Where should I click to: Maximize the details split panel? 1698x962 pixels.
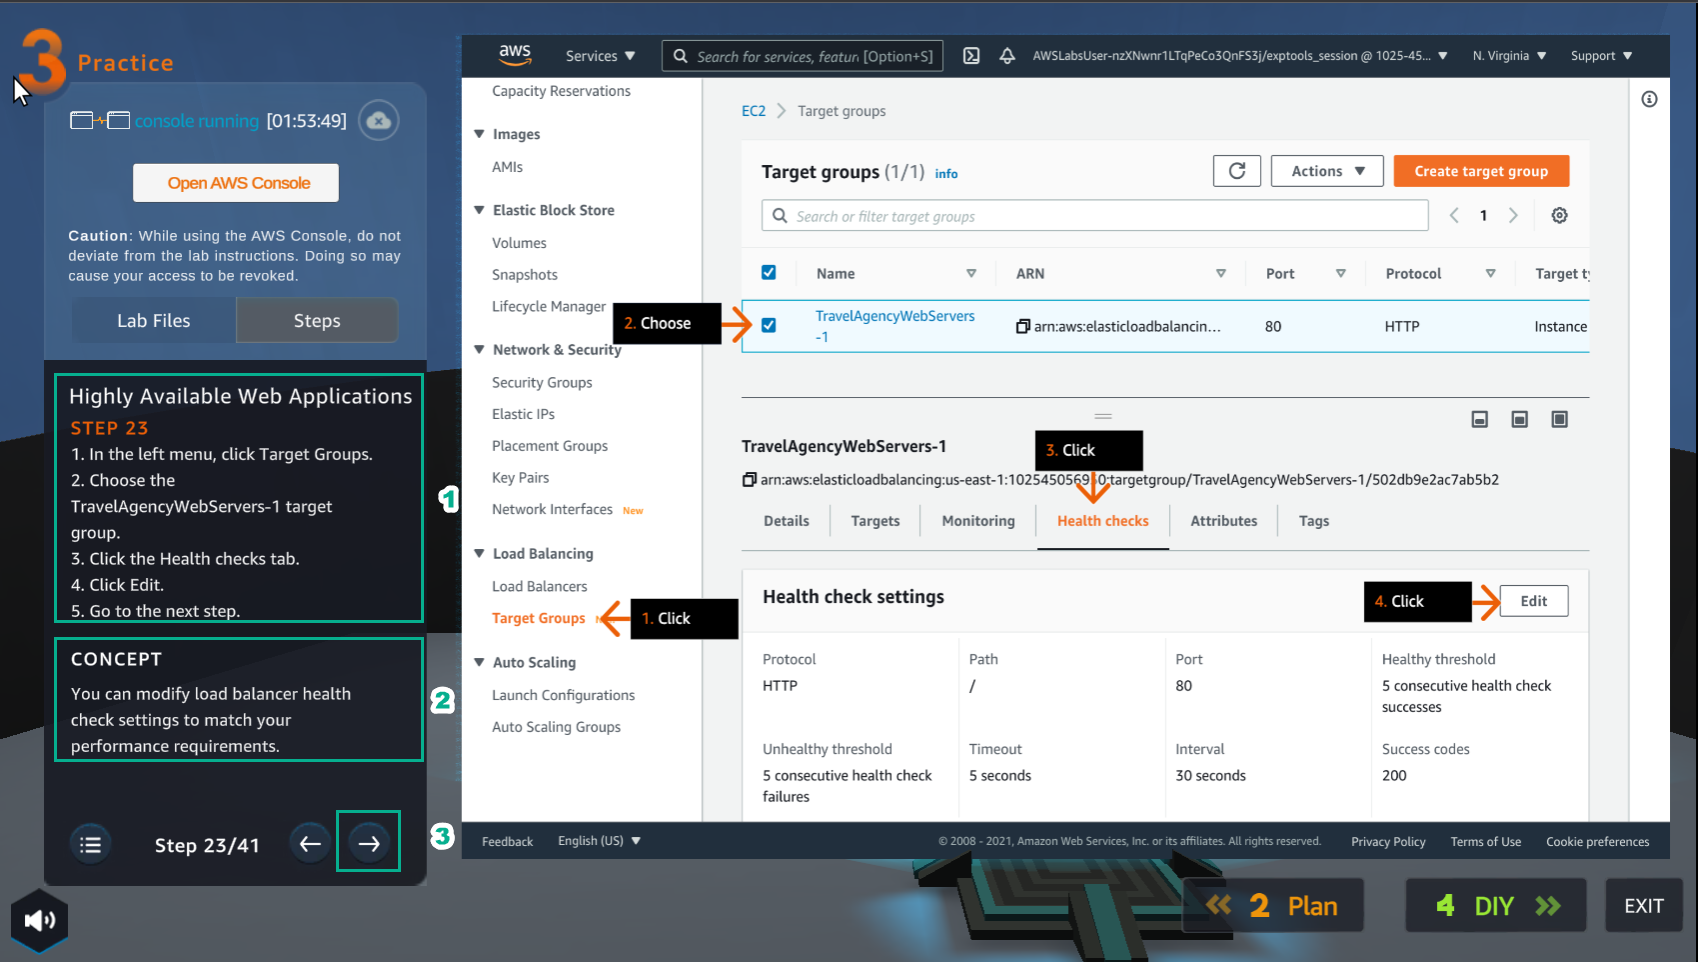pyautogui.click(x=1559, y=419)
